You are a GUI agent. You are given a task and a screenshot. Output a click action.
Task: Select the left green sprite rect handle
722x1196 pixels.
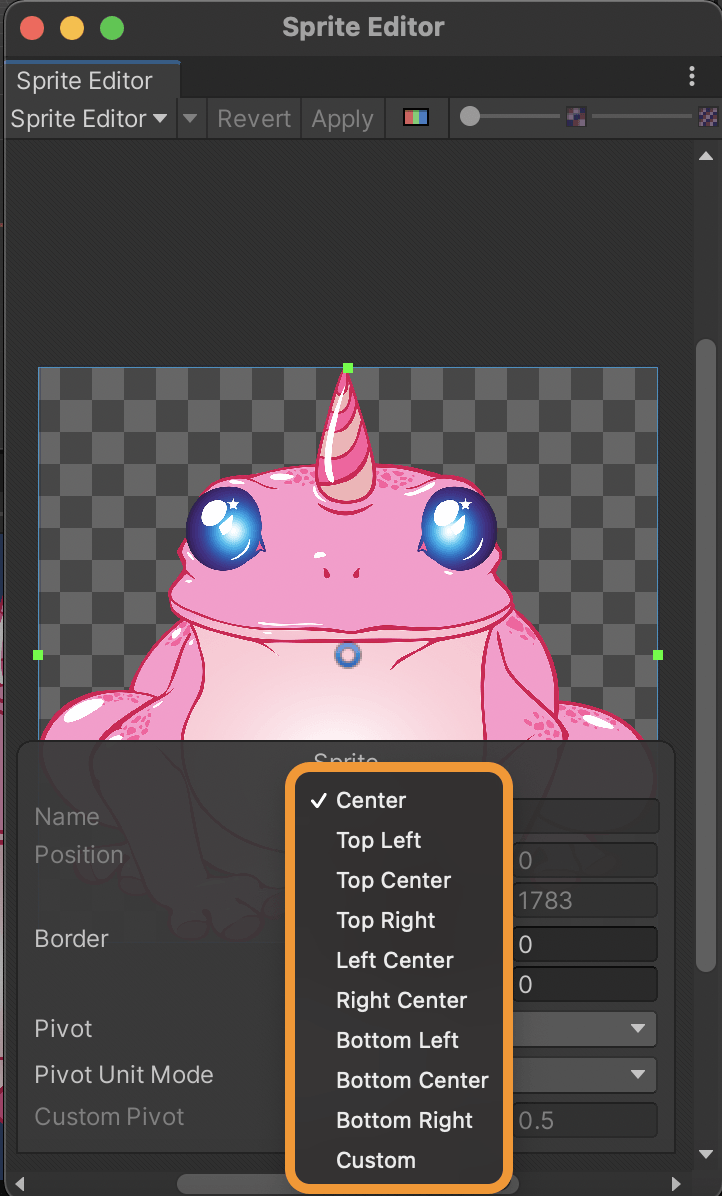[x=38, y=655]
